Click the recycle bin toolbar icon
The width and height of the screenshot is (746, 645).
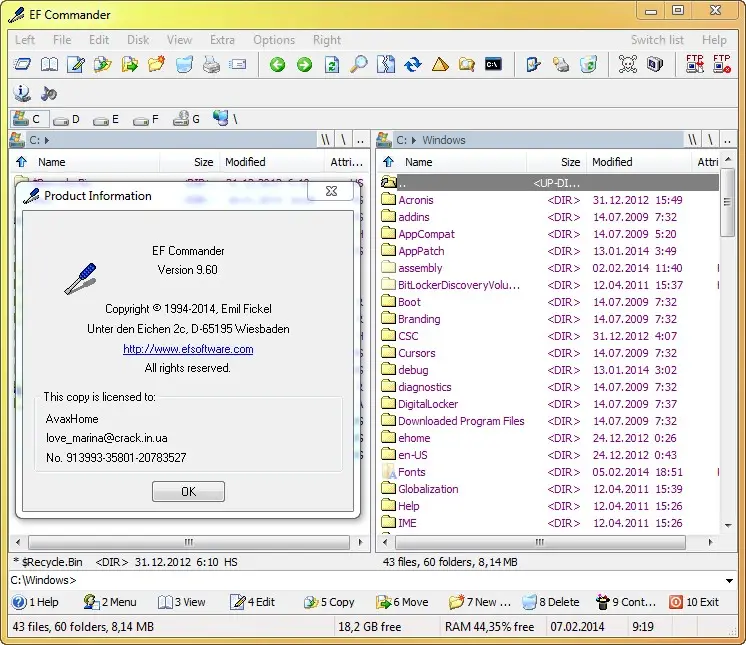[588, 64]
